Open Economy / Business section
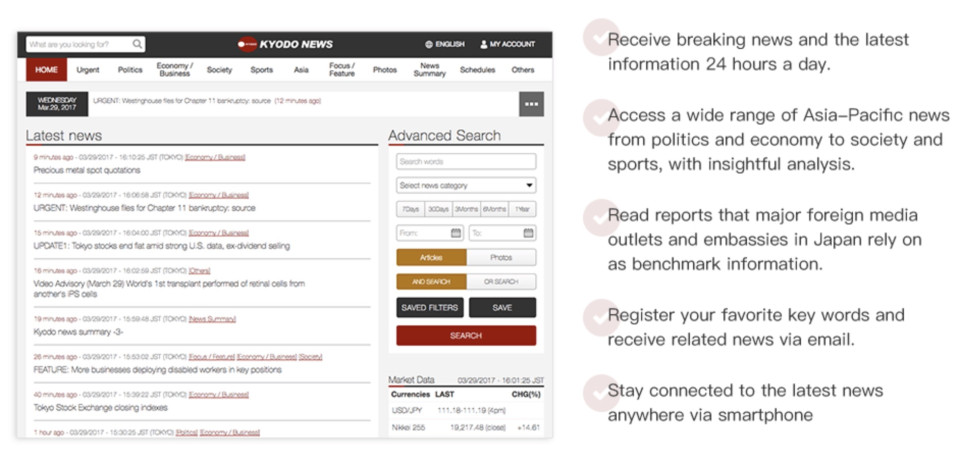 tap(174, 70)
